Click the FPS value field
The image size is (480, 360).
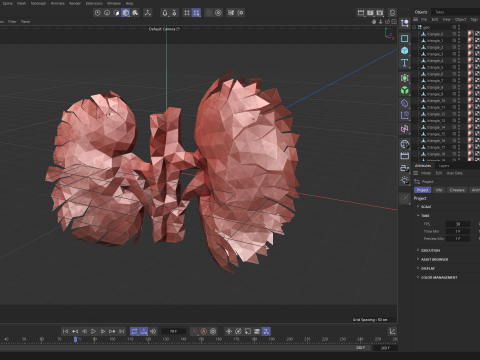click(x=458, y=224)
